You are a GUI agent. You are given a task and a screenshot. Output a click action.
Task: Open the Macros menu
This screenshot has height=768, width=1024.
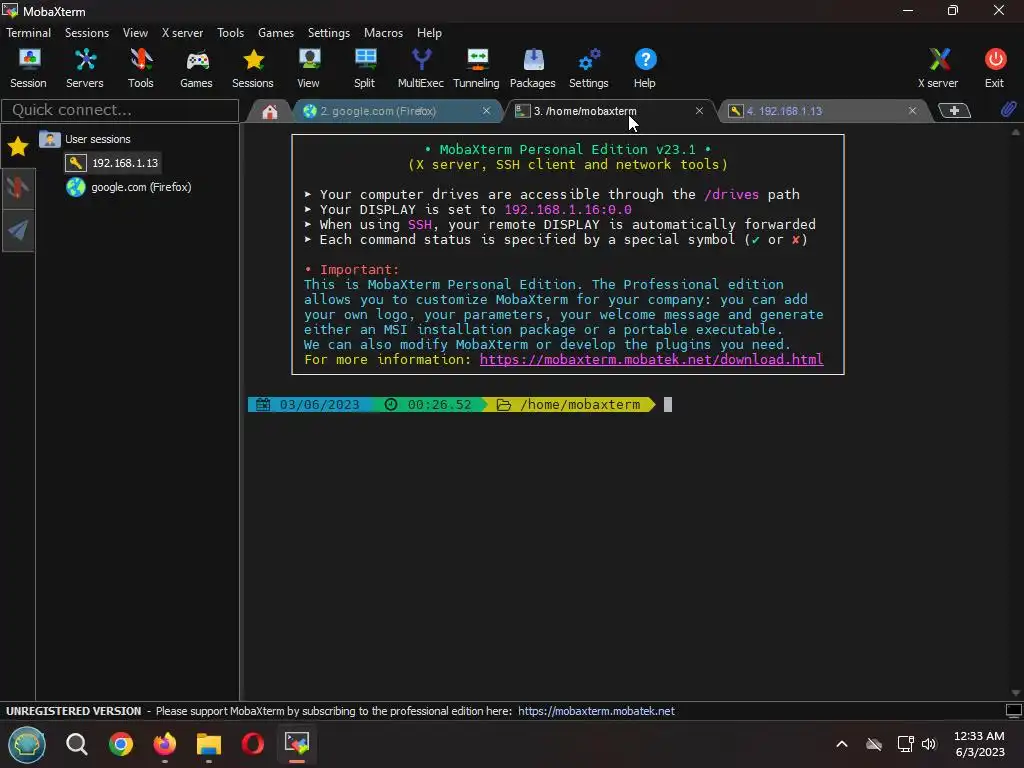click(383, 33)
